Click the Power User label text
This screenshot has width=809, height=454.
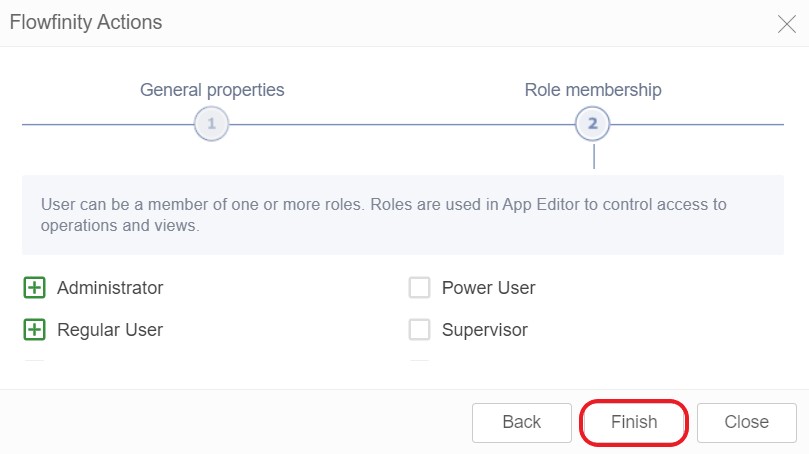488,288
